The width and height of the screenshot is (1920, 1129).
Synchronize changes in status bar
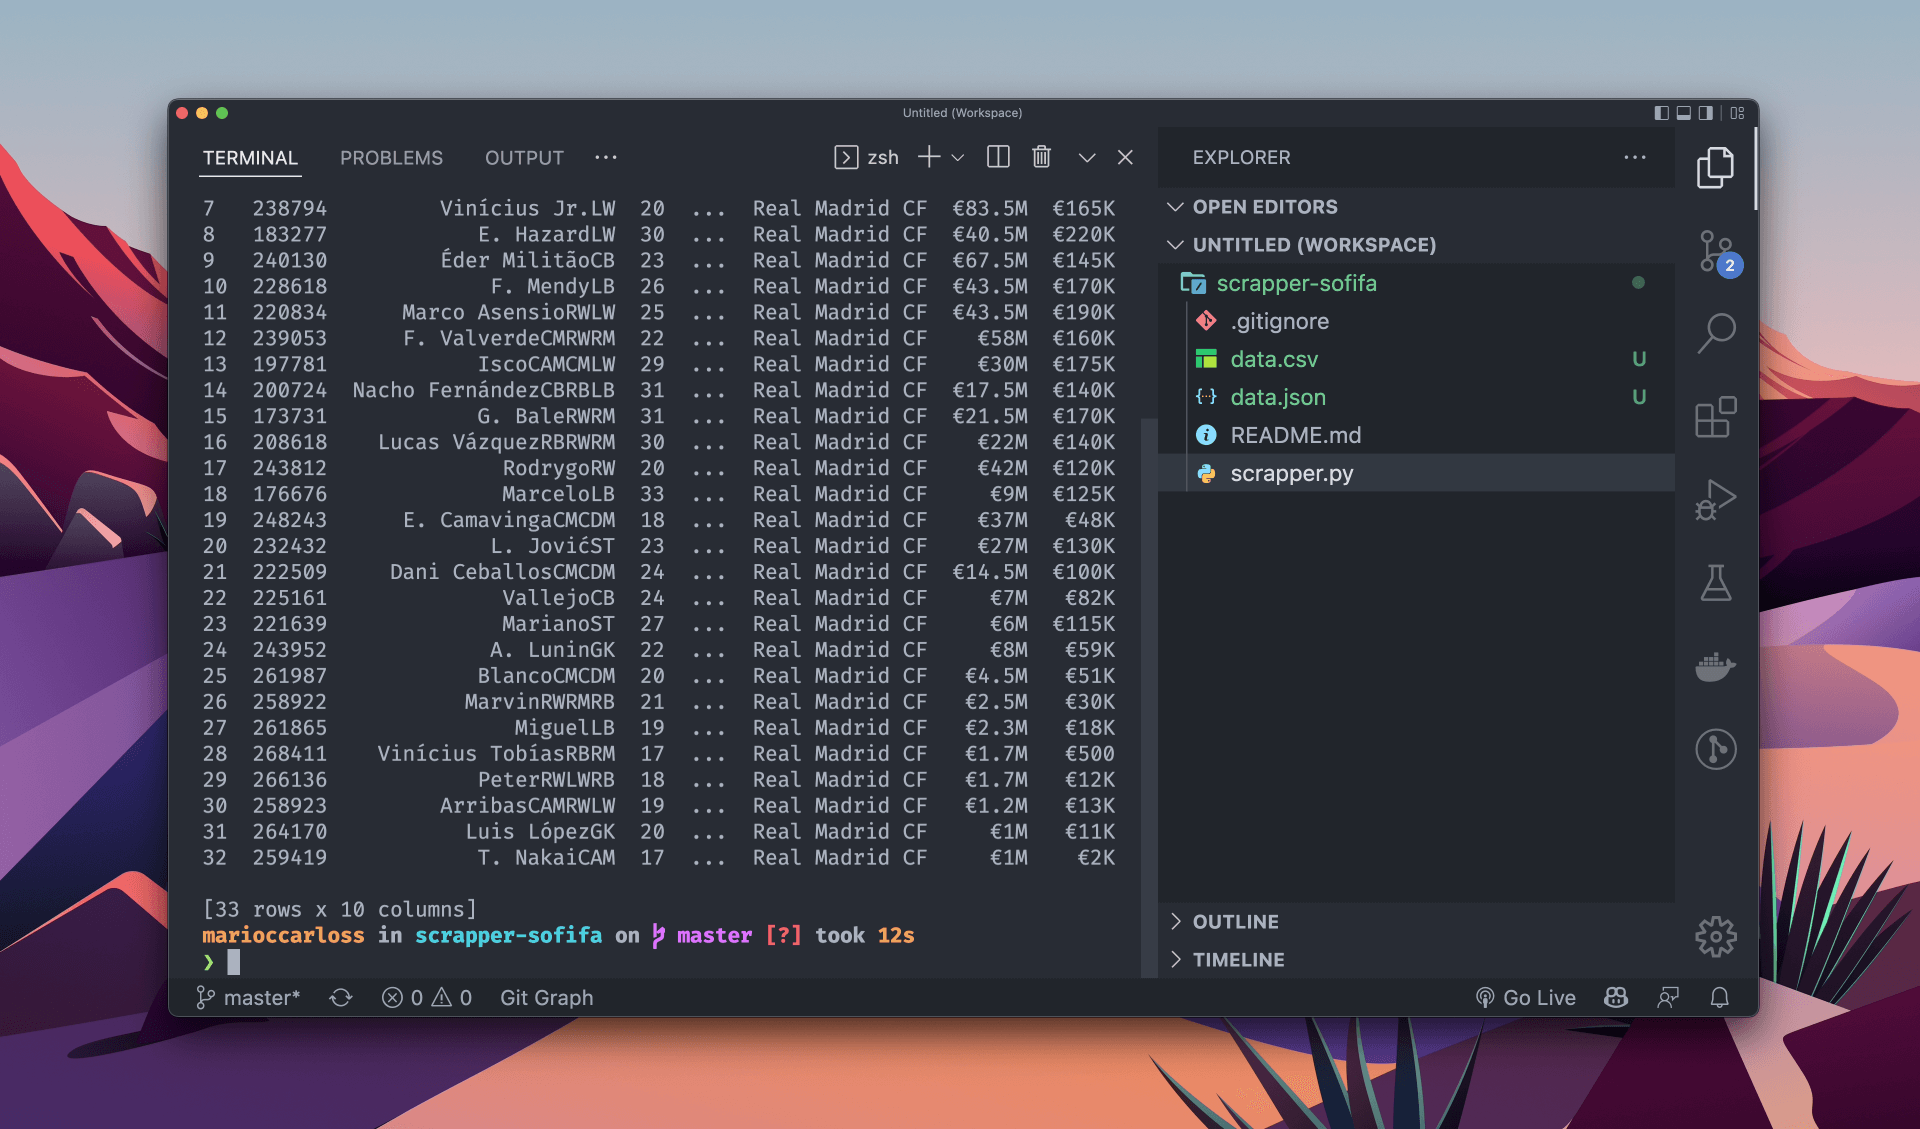[x=341, y=998]
